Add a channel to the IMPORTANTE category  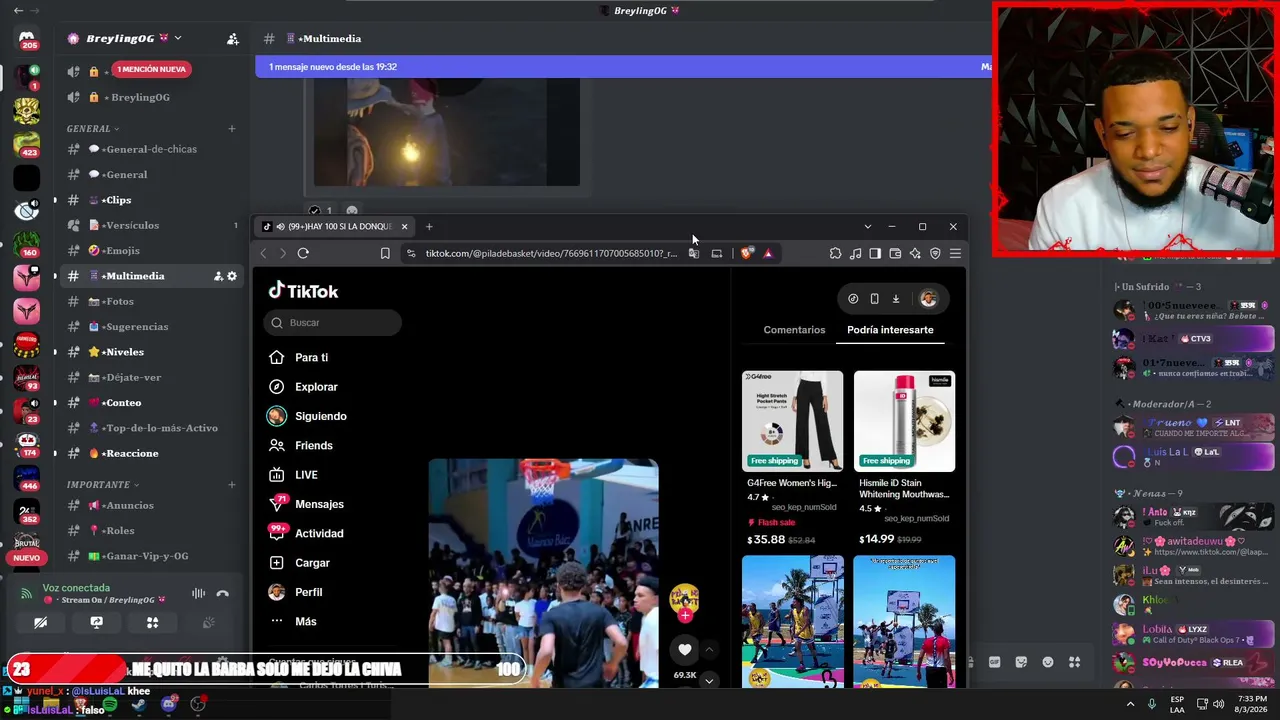pos(232,485)
